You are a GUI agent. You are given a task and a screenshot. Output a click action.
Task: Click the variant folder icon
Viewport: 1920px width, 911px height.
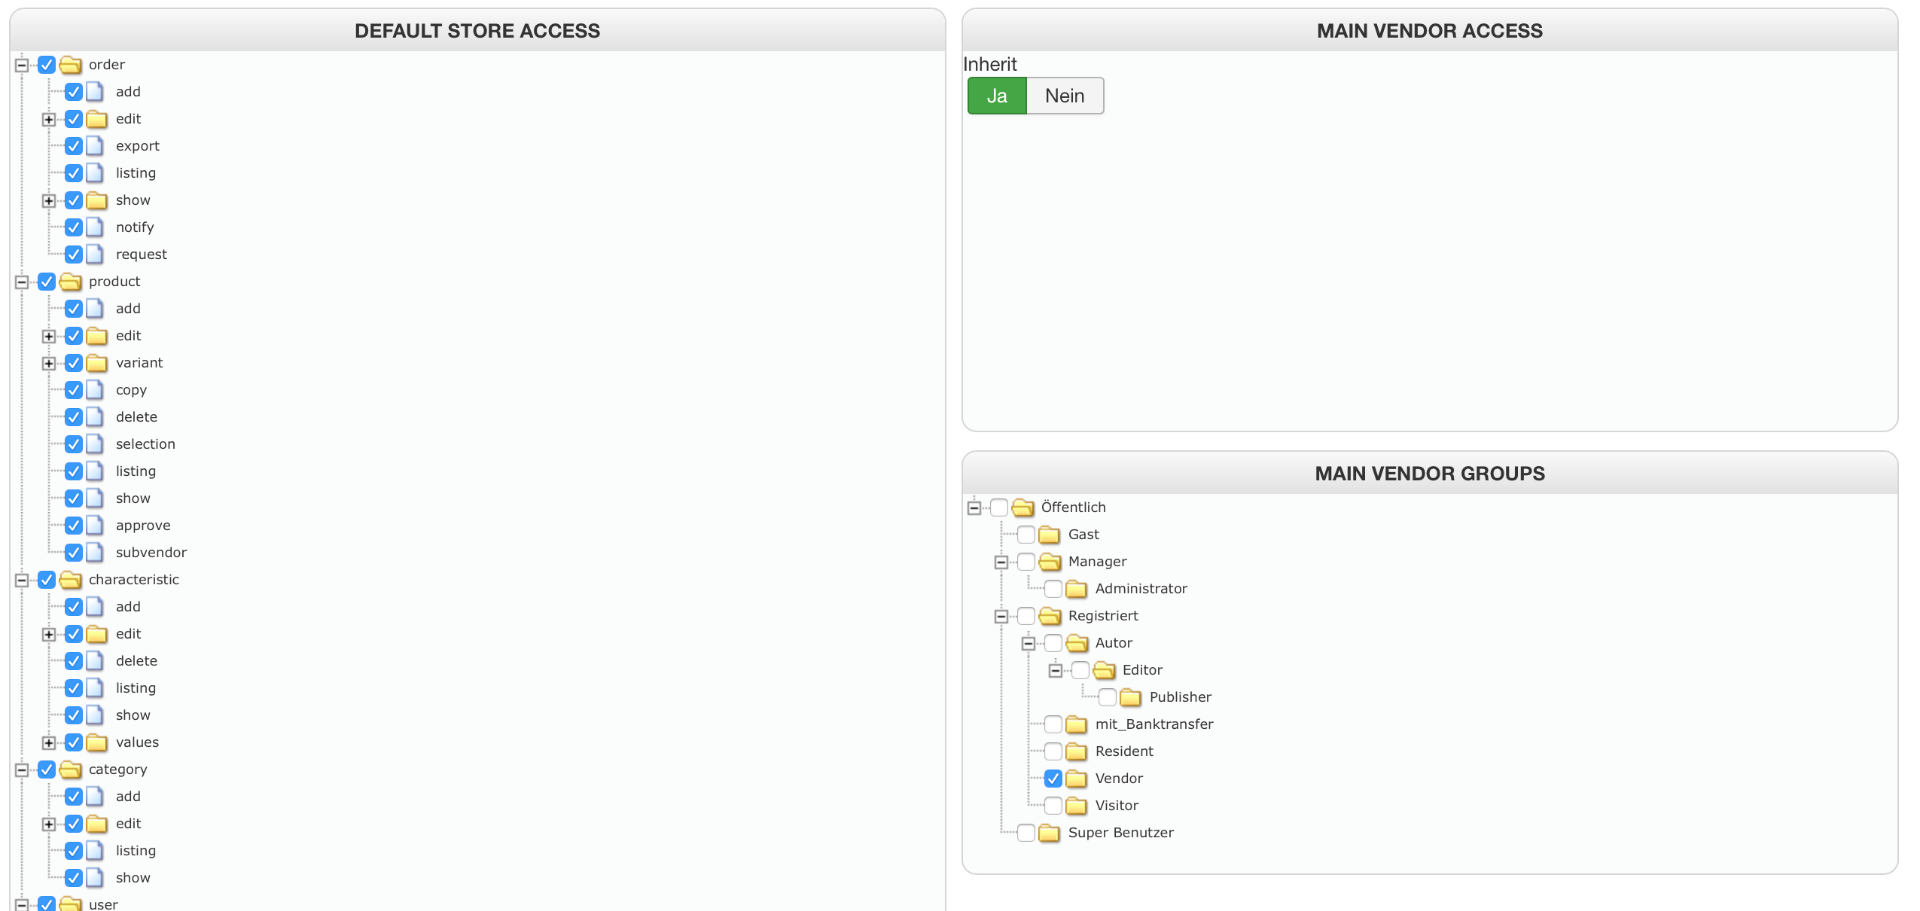97,363
